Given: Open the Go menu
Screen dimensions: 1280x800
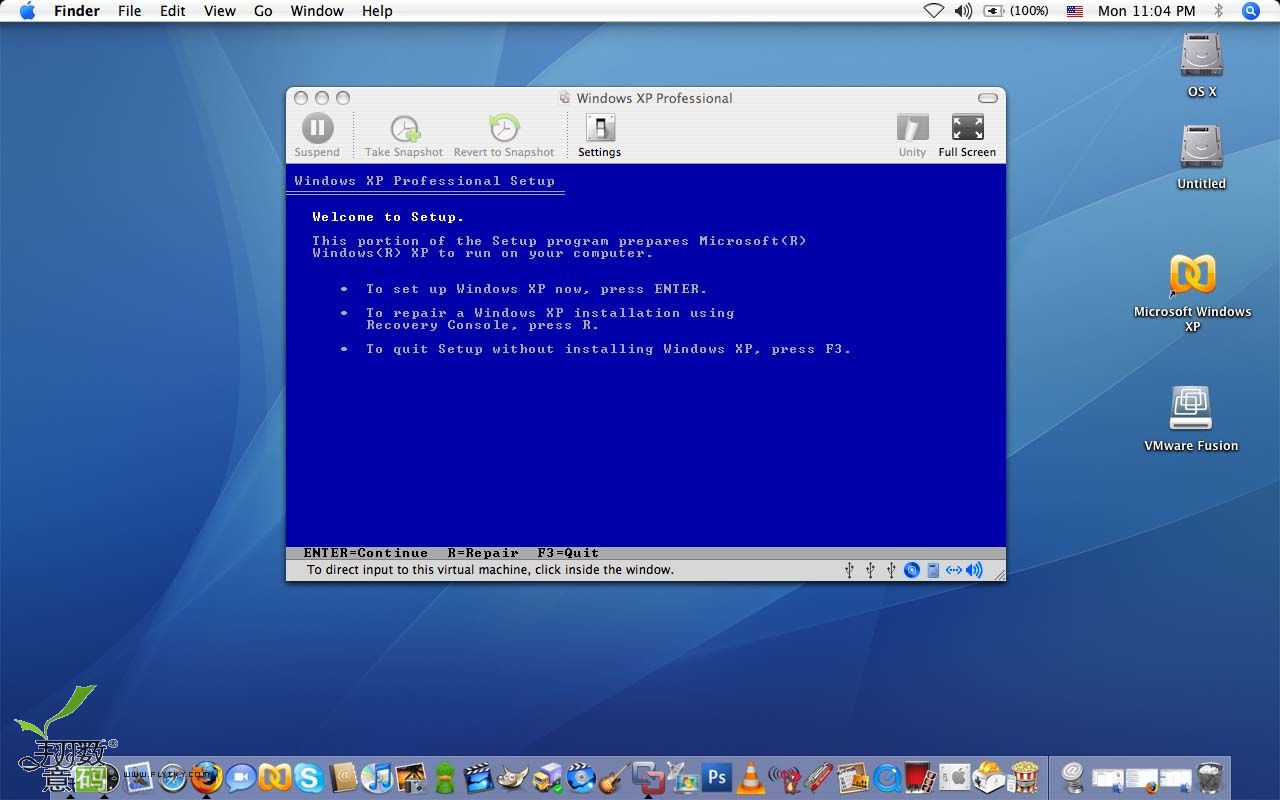Looking at the screenshot, I should (263, 11).
